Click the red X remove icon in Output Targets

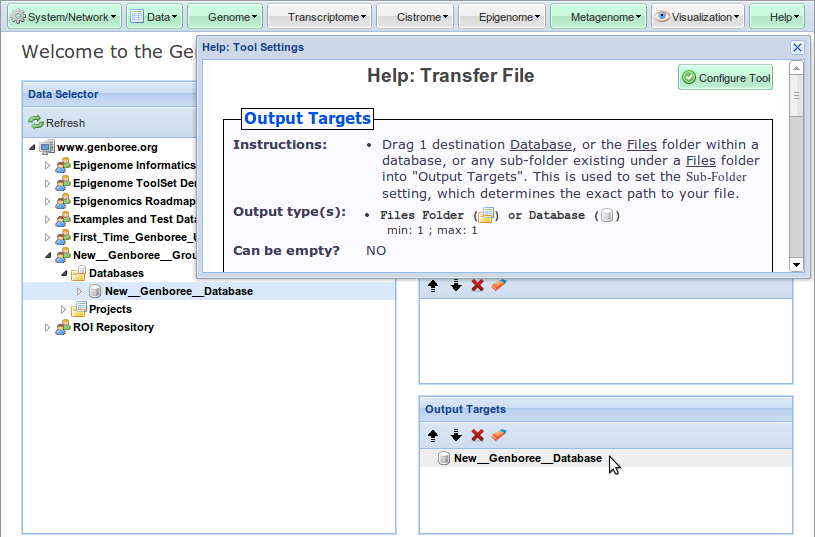pos(477,435)
